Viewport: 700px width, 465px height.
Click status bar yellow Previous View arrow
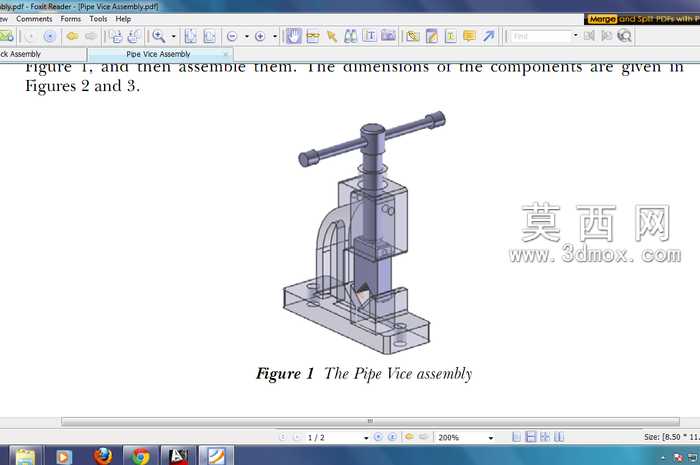(x=409, y=437)
